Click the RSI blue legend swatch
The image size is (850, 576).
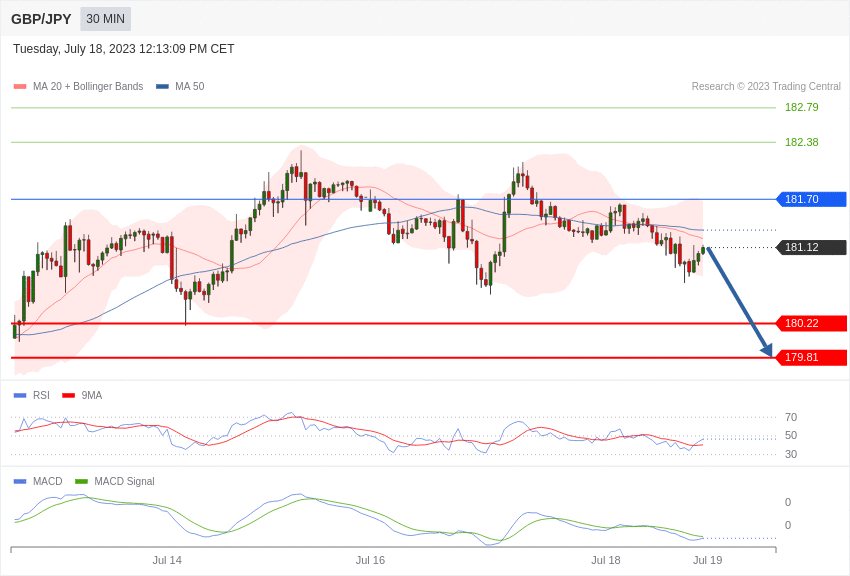(20, 396)
